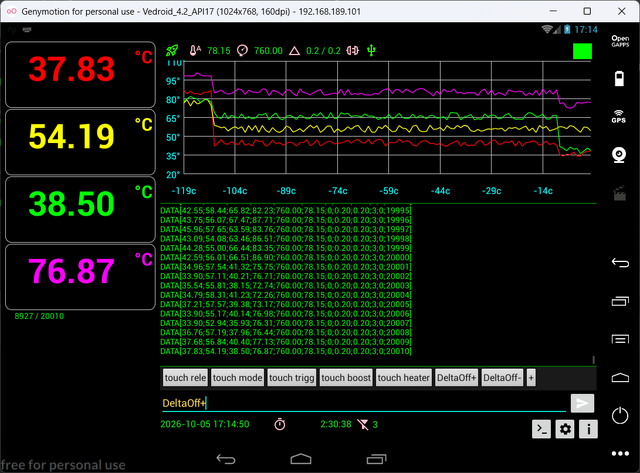Screen dimensions: 640x473
Task: Click the 'touch rele' button
Action: [185, 378]
